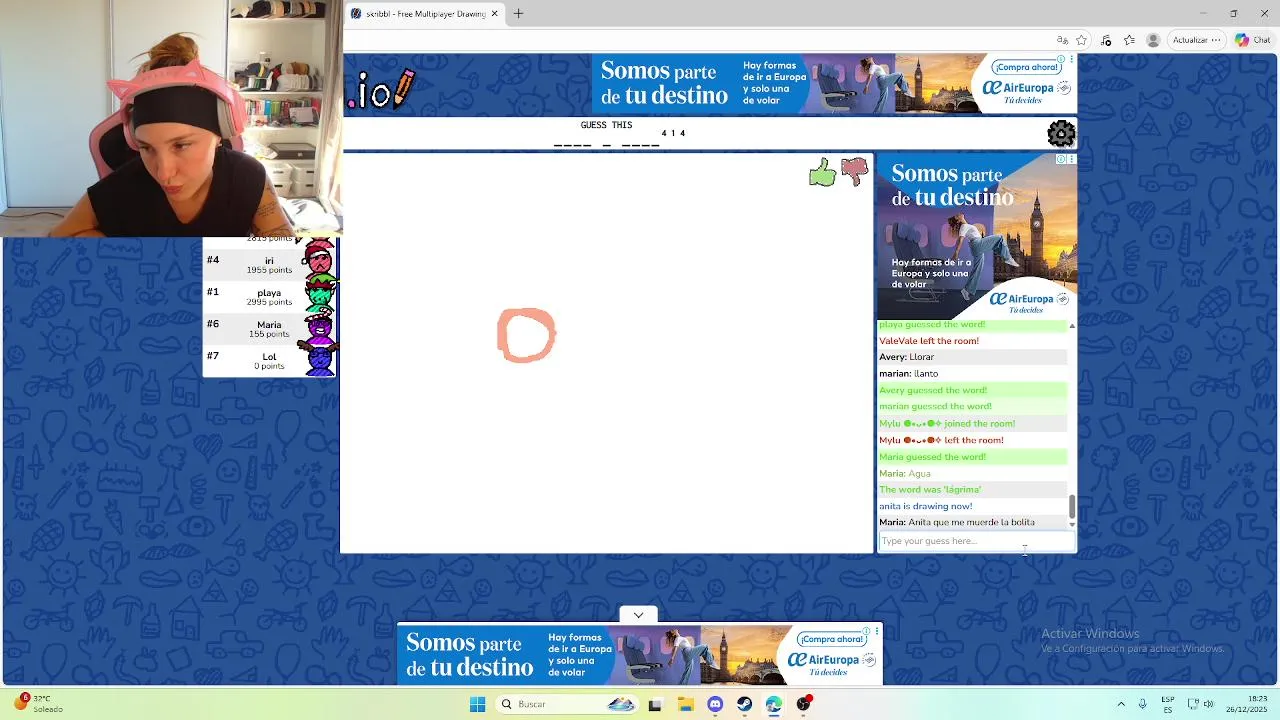
Task: Click playa's green avatar
Action: point(320,295)
